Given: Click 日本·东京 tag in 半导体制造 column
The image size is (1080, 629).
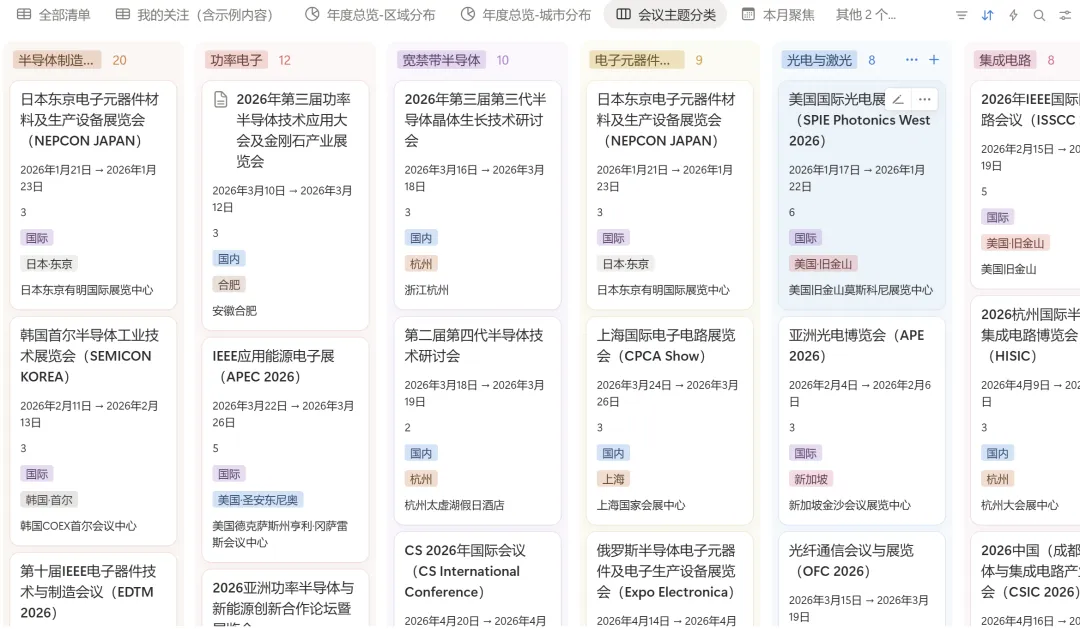Looking at the screenshot, I should (49, 264).
